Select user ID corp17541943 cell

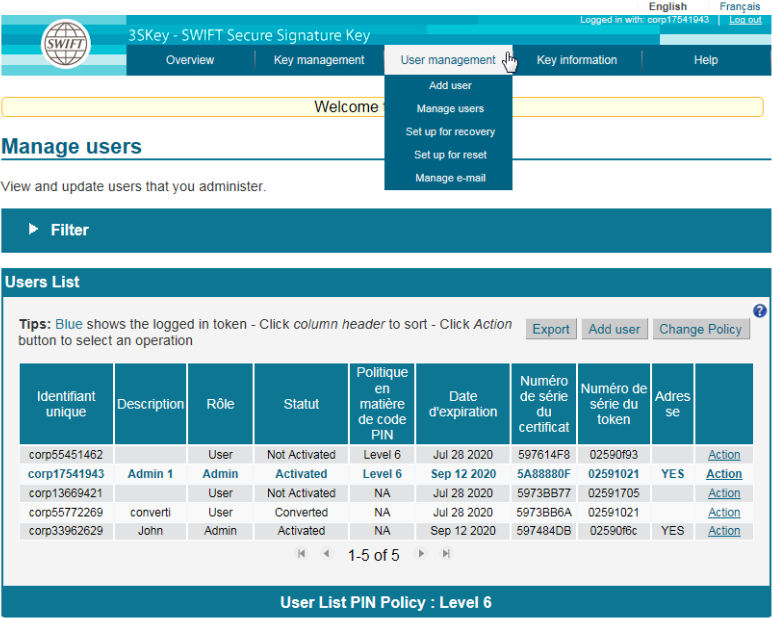(x=66, y=474)
